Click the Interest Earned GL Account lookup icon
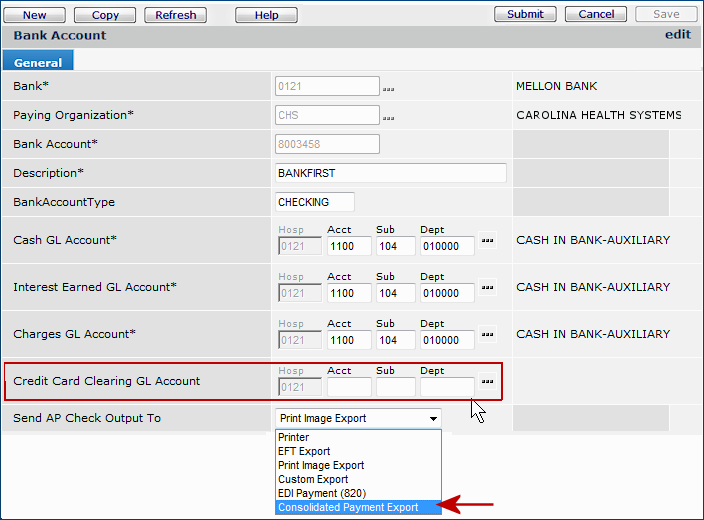This screenshot has height=520, width=704. pyautogui.click(x=487, y=287)
